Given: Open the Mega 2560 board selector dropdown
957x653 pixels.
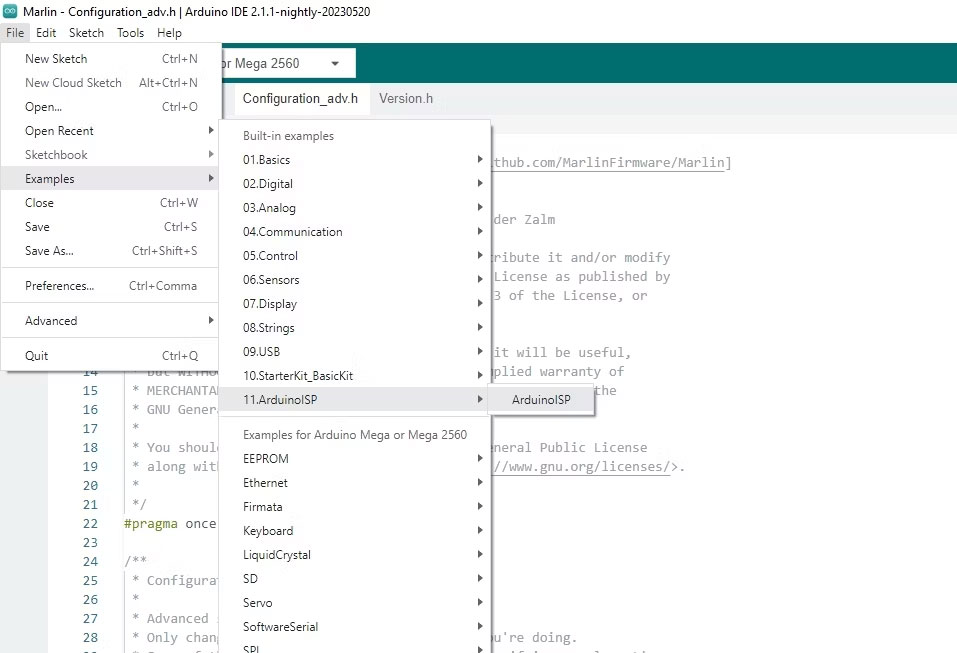Looking at the screenshot, I should 288,63.
